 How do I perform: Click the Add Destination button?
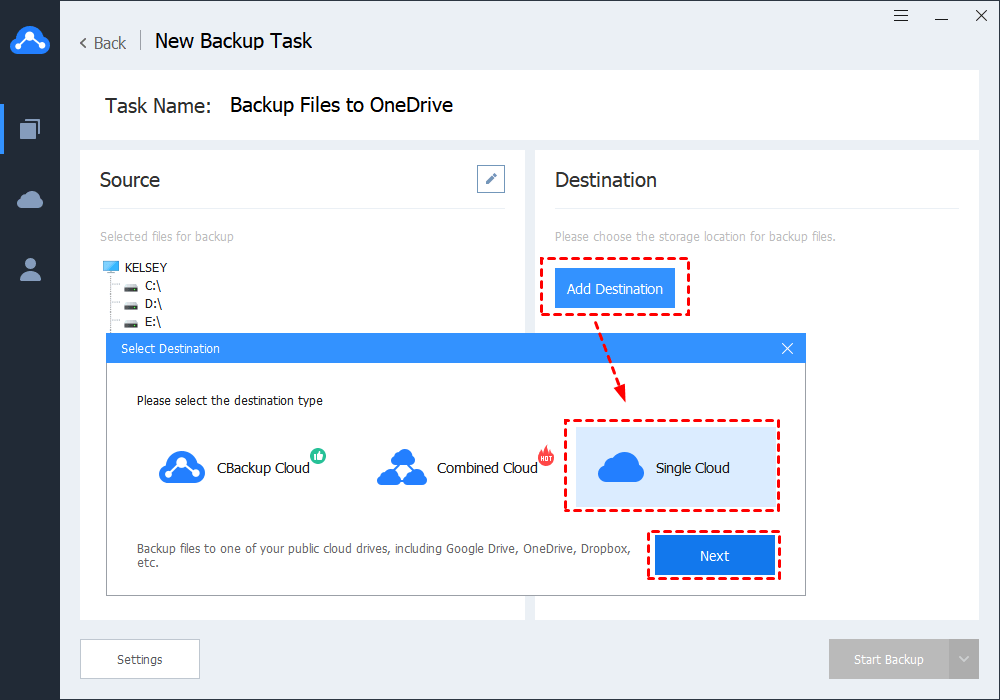pyautogui.click(x=615, y=288)
